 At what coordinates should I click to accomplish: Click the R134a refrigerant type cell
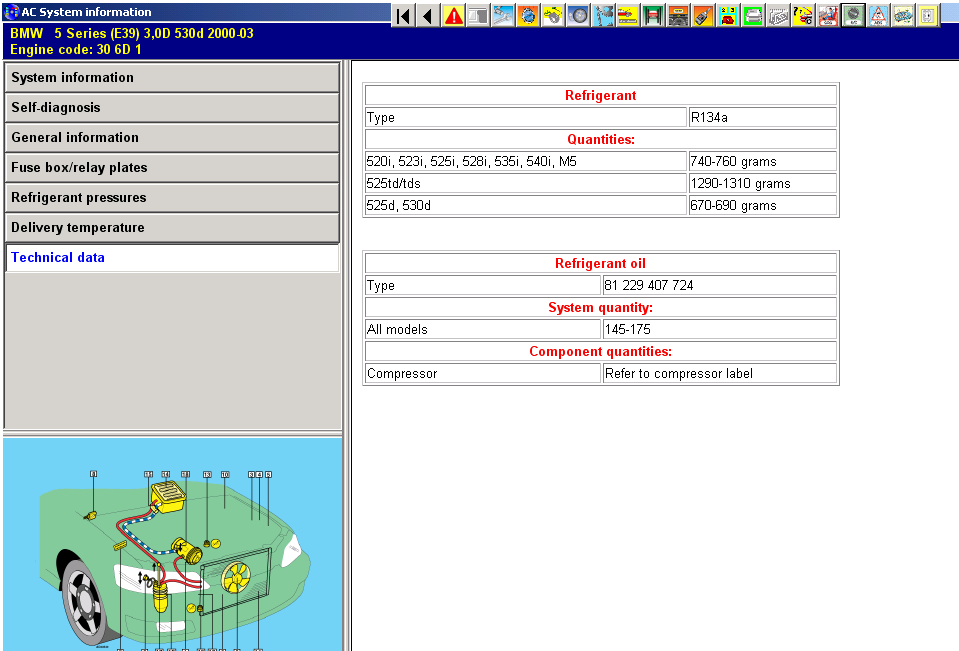(763, 117)
